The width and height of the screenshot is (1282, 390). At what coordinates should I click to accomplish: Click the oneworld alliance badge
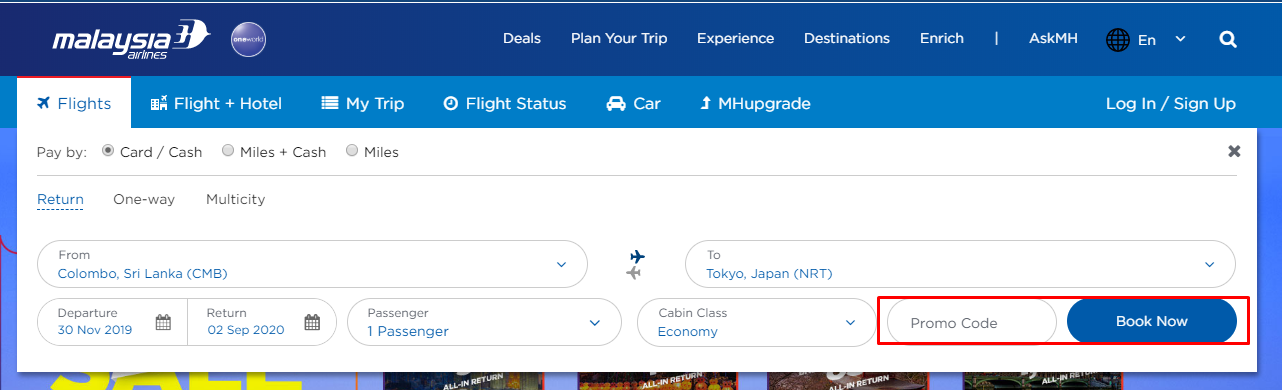coord(248,39)
